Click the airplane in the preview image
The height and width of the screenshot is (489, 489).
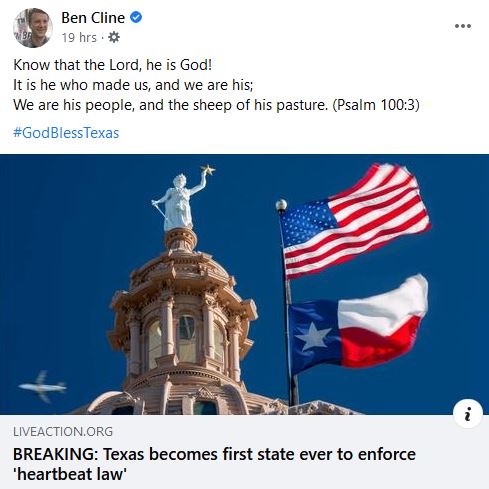[43, 387]
